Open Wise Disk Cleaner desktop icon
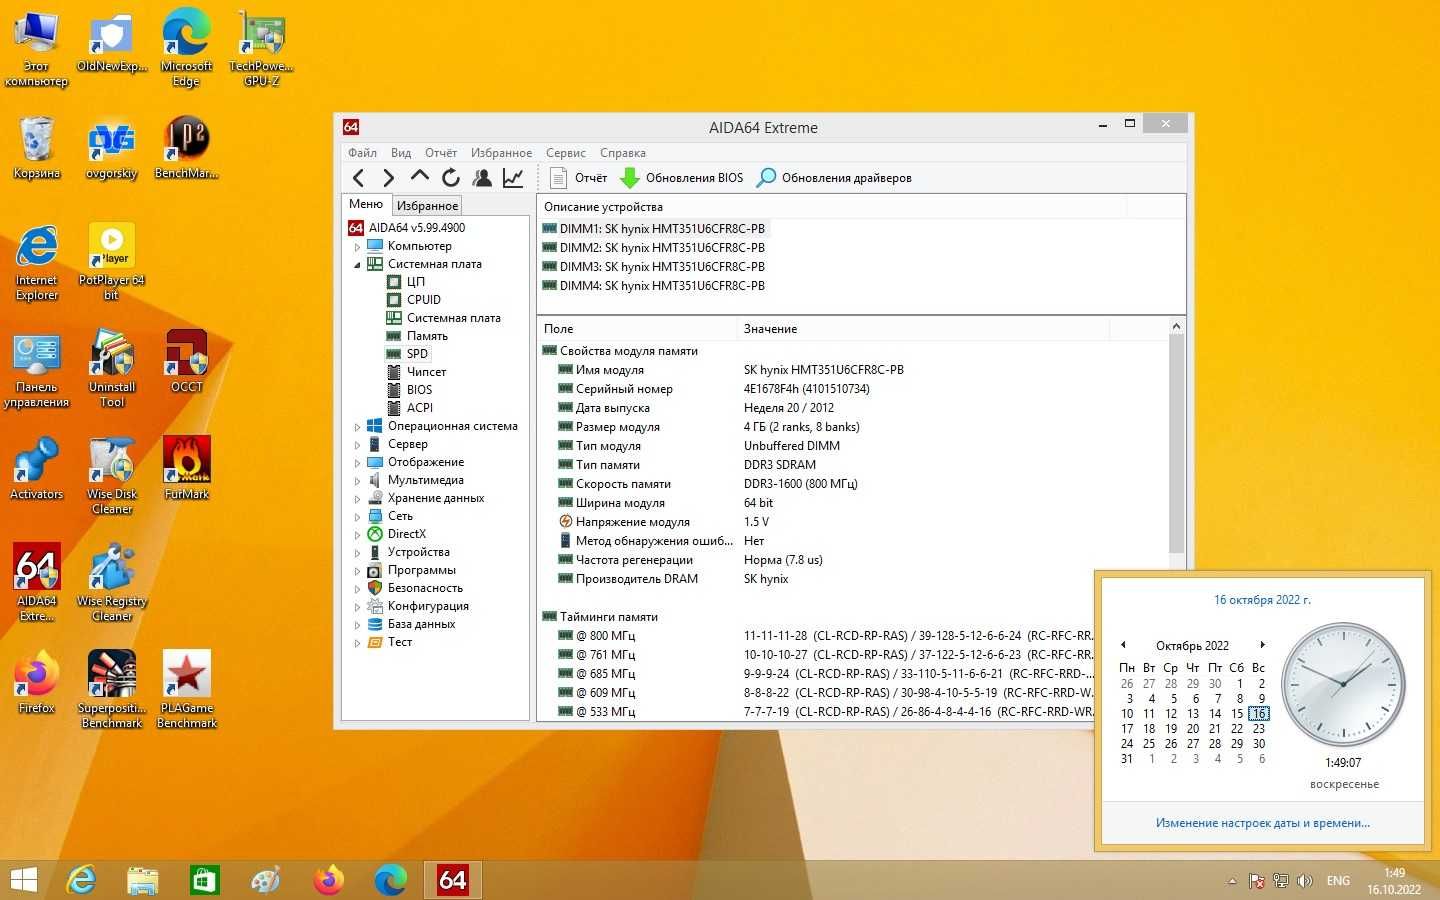This screenshot has height=900, width=1440. click(112, 475)
